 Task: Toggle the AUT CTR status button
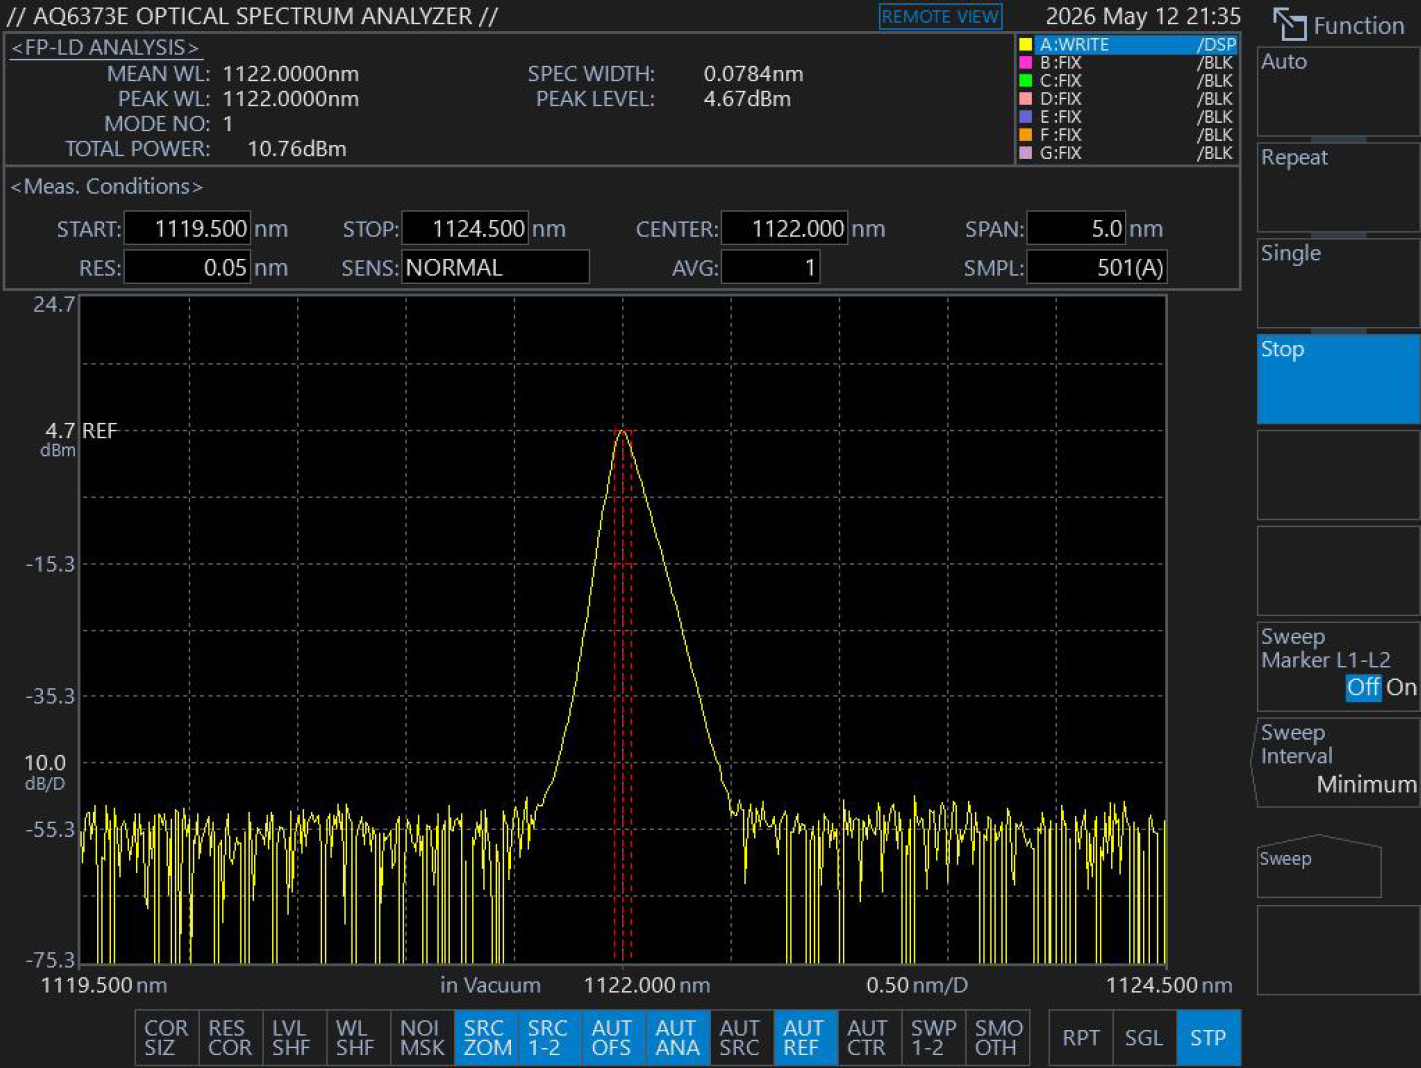(870, 1038)
